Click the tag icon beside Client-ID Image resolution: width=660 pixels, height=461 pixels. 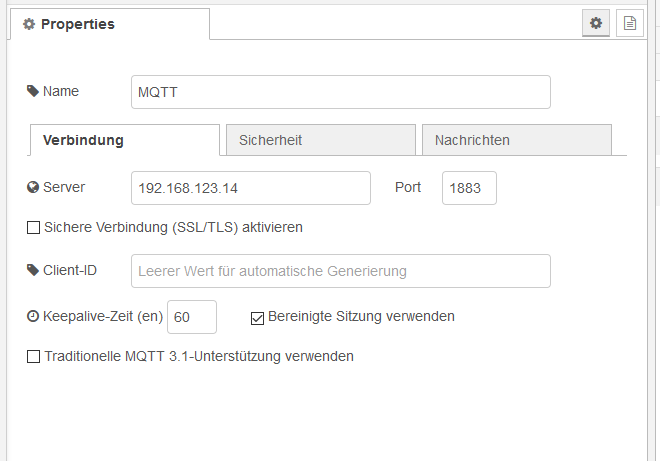pyautogui.click(x=33, y=270)
